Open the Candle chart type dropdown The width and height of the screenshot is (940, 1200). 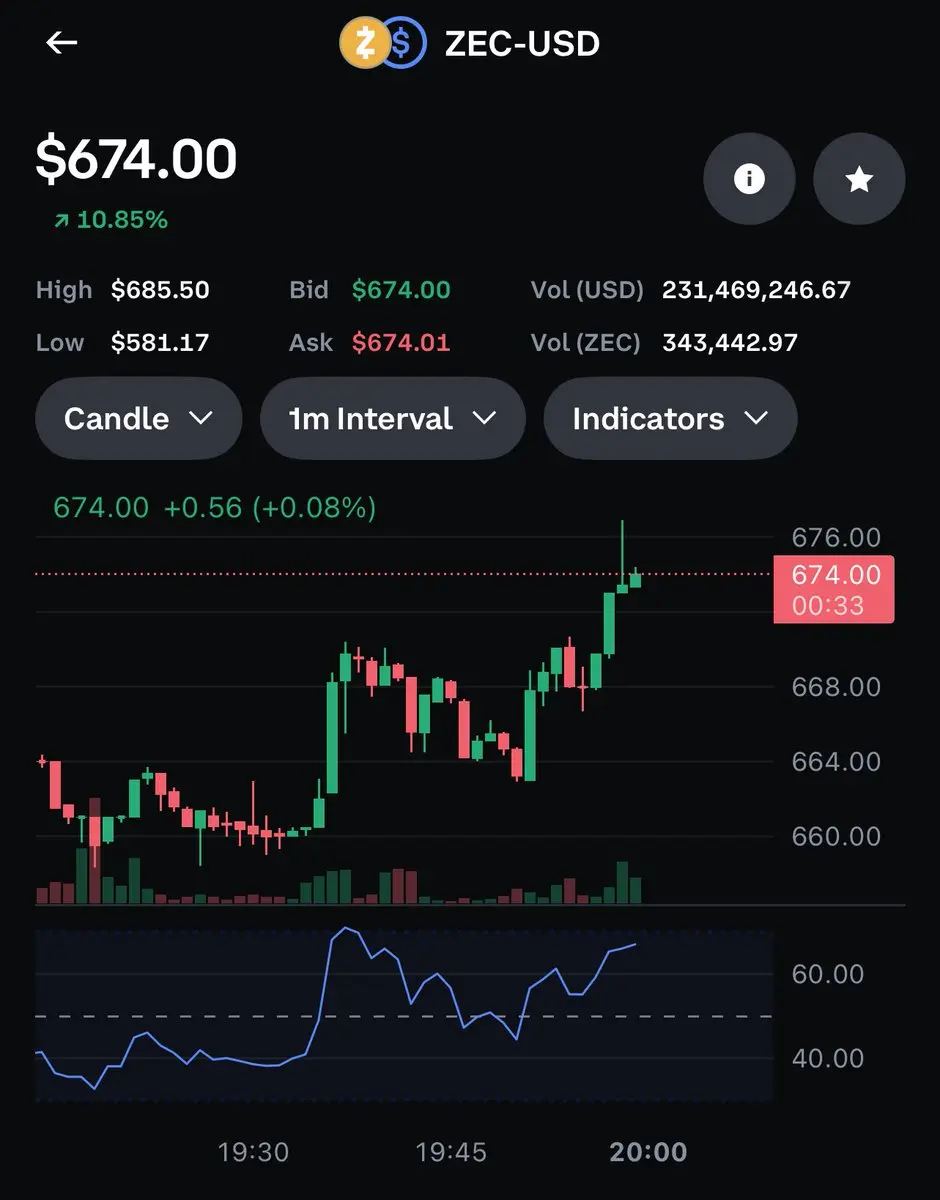pos(139,418)
